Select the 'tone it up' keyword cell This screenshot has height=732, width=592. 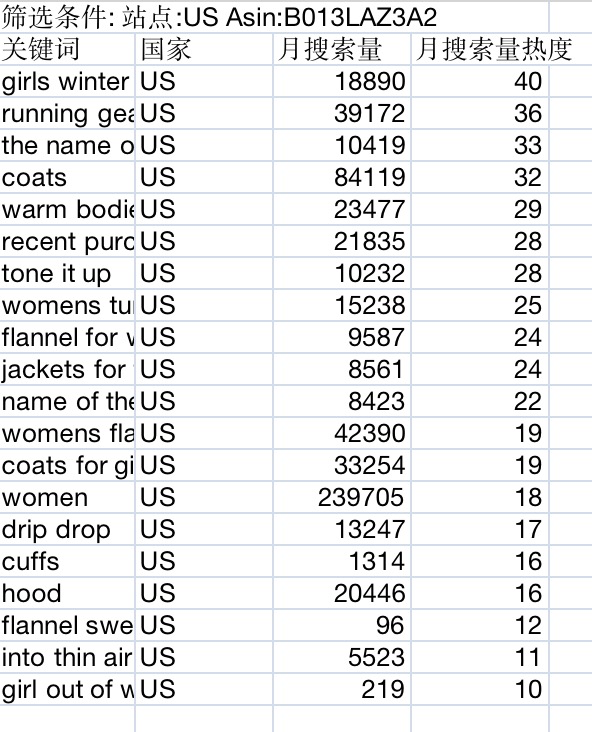[x=67, y=273]
